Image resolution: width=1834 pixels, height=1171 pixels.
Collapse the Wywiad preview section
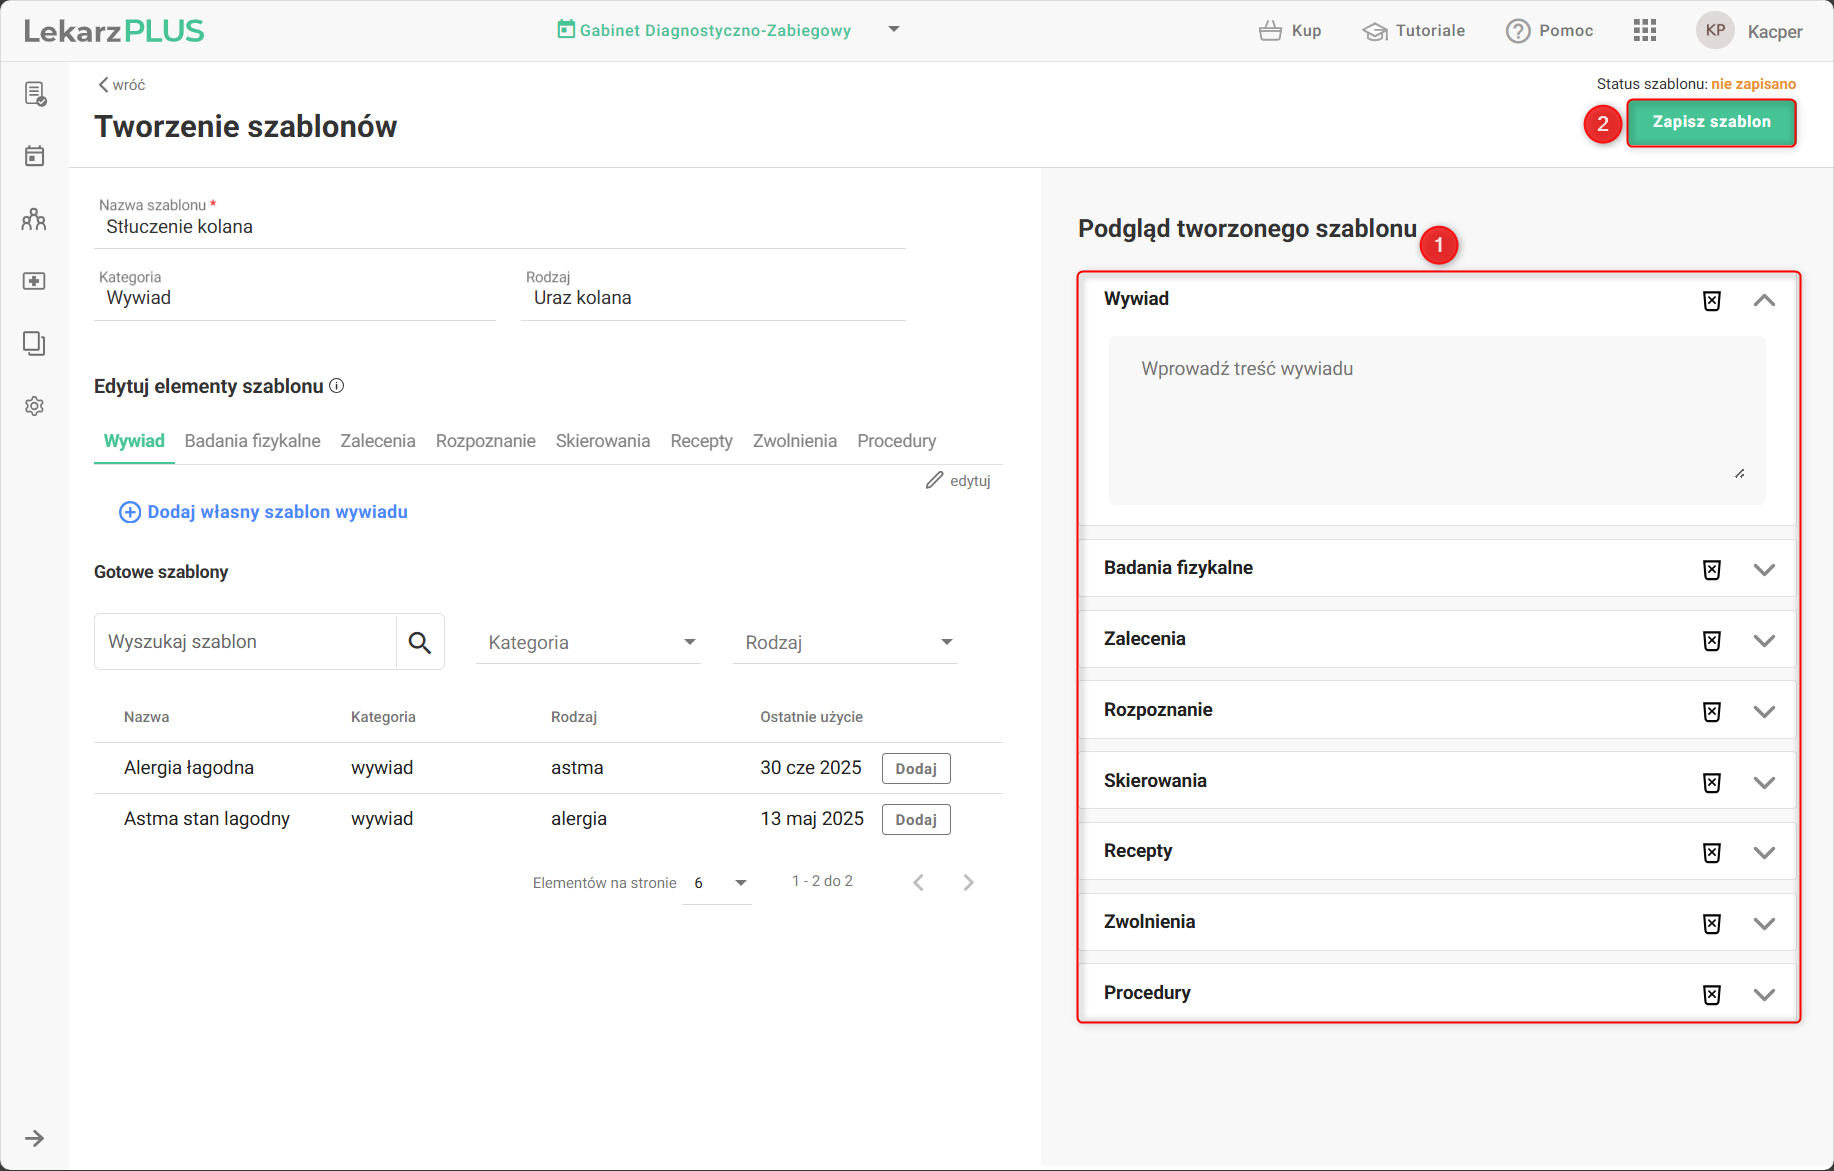(1764, 300)
